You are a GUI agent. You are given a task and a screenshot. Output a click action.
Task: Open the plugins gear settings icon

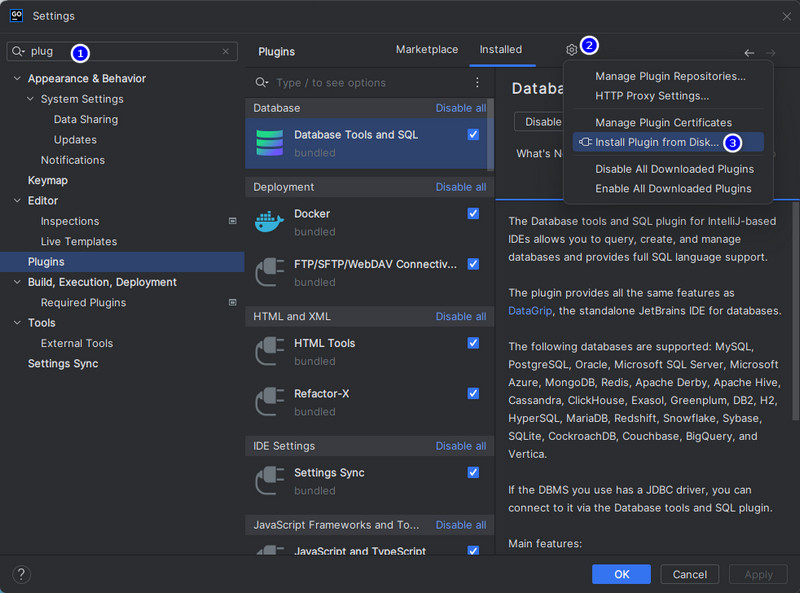point(571,50)
